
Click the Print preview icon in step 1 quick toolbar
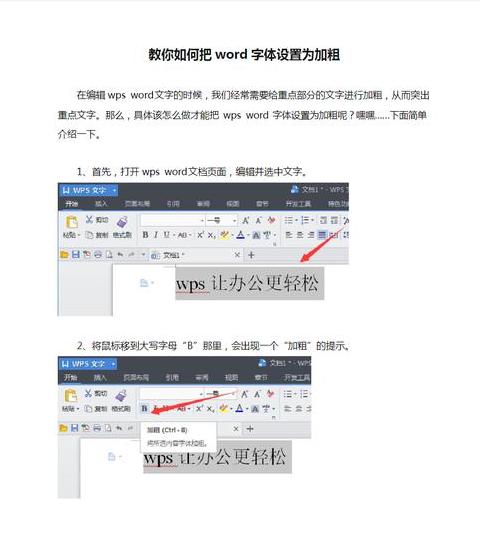[x=109, y=255]
